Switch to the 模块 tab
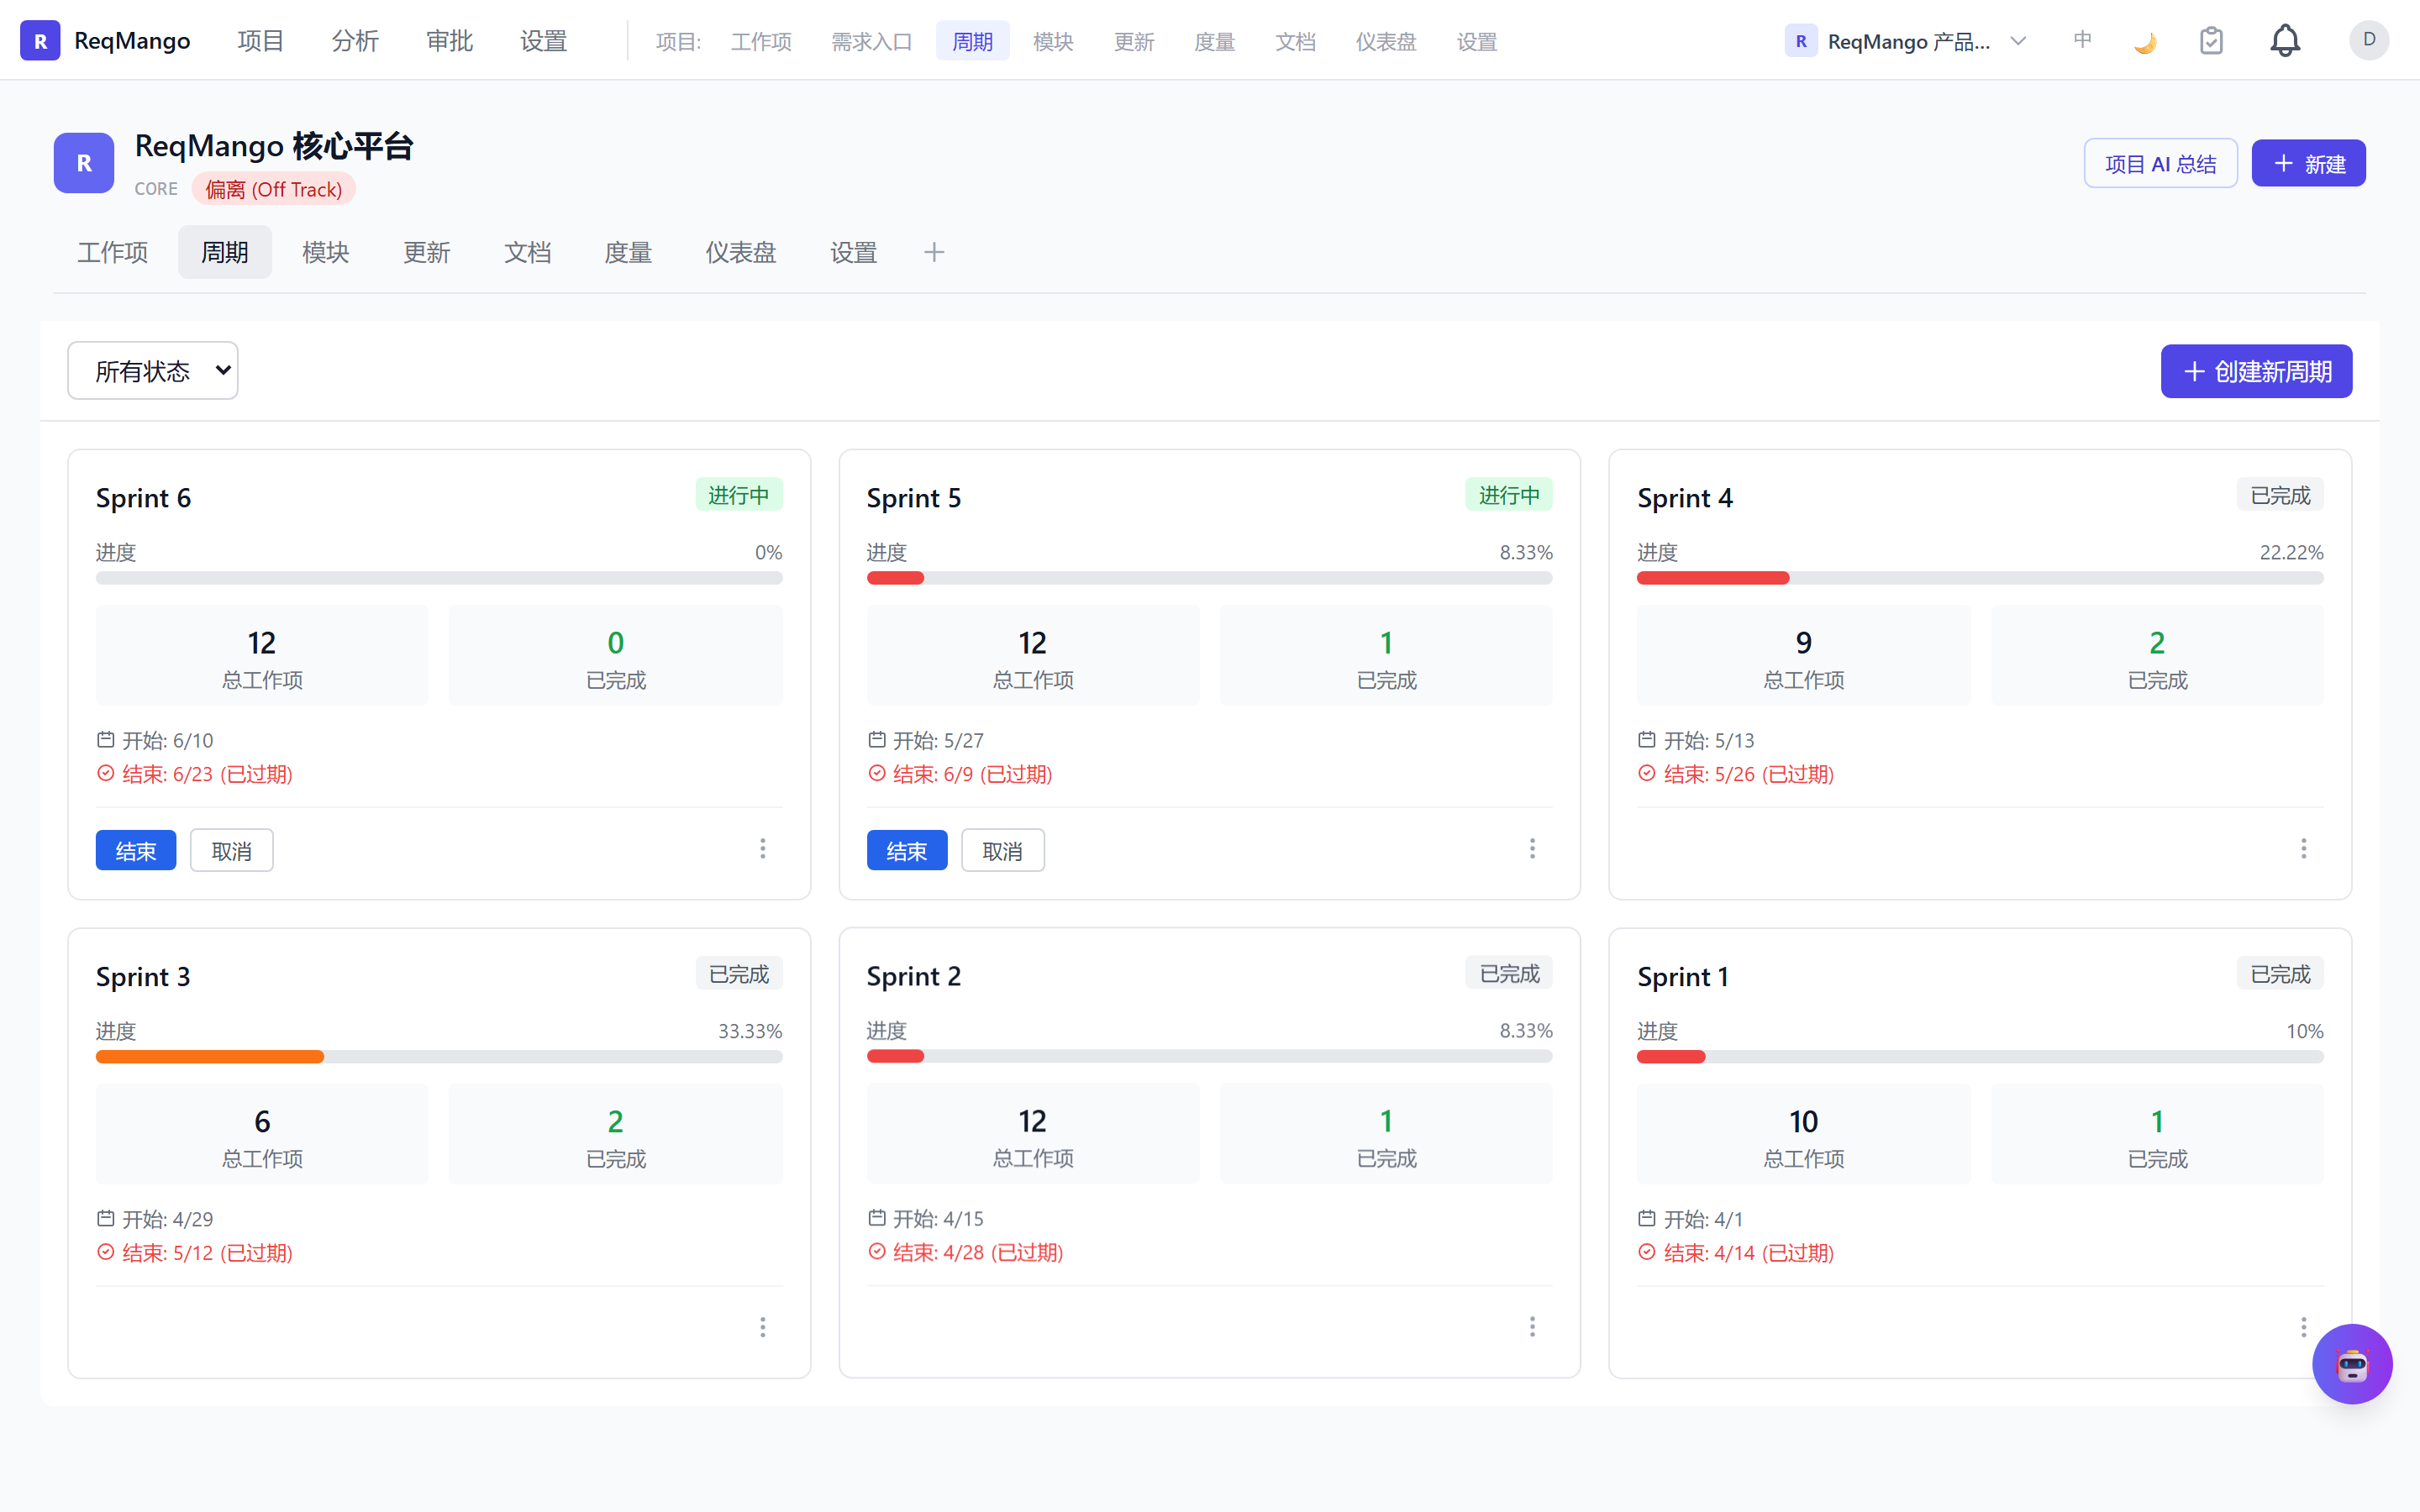Image resolution: width=2420 pixels, height=1512 pixels. coord(326,252)
